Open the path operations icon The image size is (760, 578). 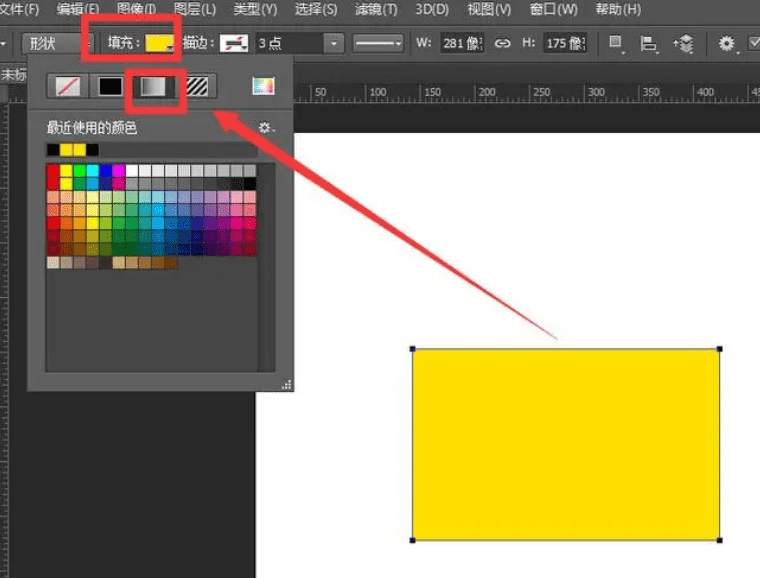click(616, 43)
